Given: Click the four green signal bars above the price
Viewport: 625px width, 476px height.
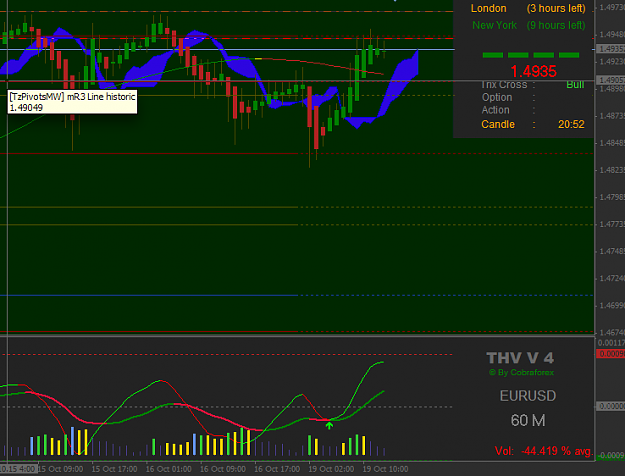Looking at the screenshot, I should click(531, 55).
